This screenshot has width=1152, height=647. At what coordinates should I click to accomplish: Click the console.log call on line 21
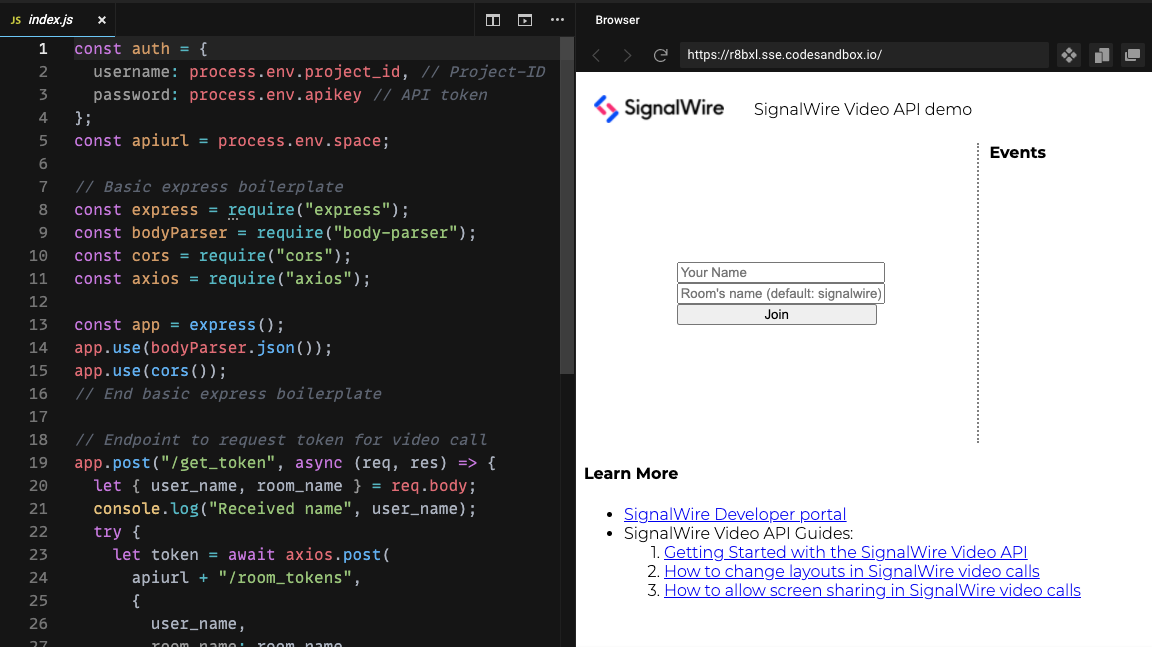click(284, 509)
